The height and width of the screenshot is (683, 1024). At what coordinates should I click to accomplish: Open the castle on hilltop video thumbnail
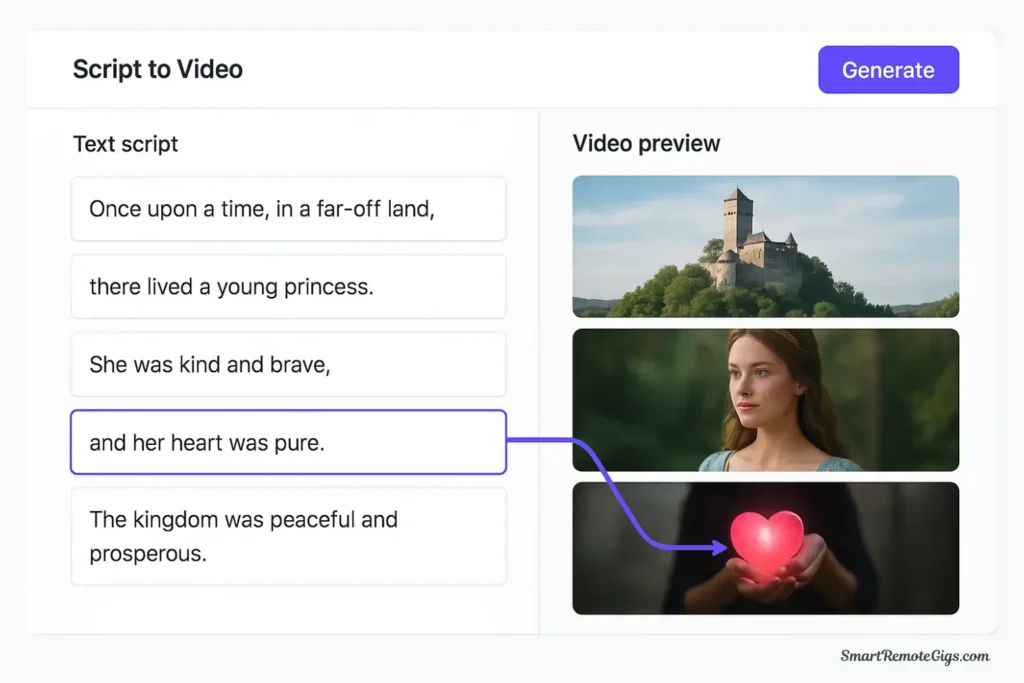click(x=765, y=246)
